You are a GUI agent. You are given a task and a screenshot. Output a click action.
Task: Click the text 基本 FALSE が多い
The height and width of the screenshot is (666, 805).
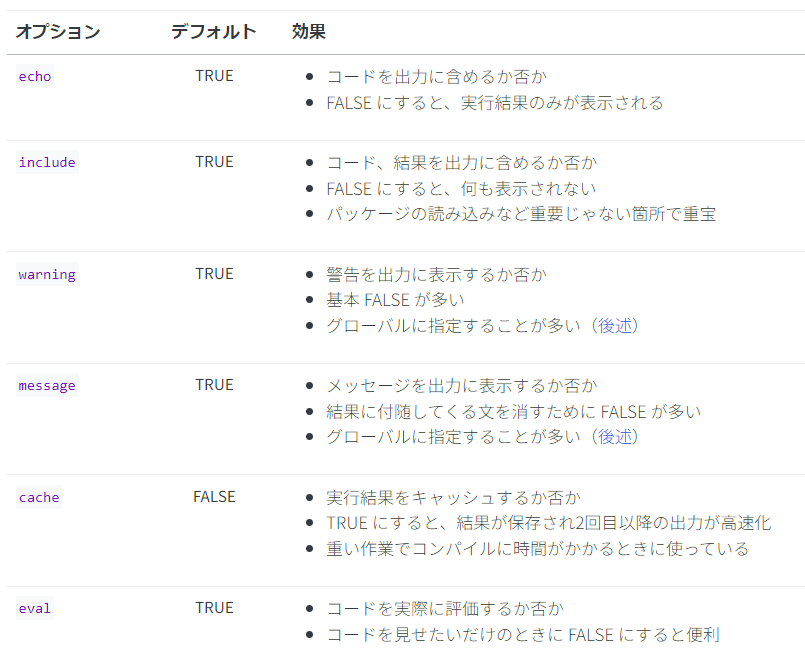(x=395, y=300)
